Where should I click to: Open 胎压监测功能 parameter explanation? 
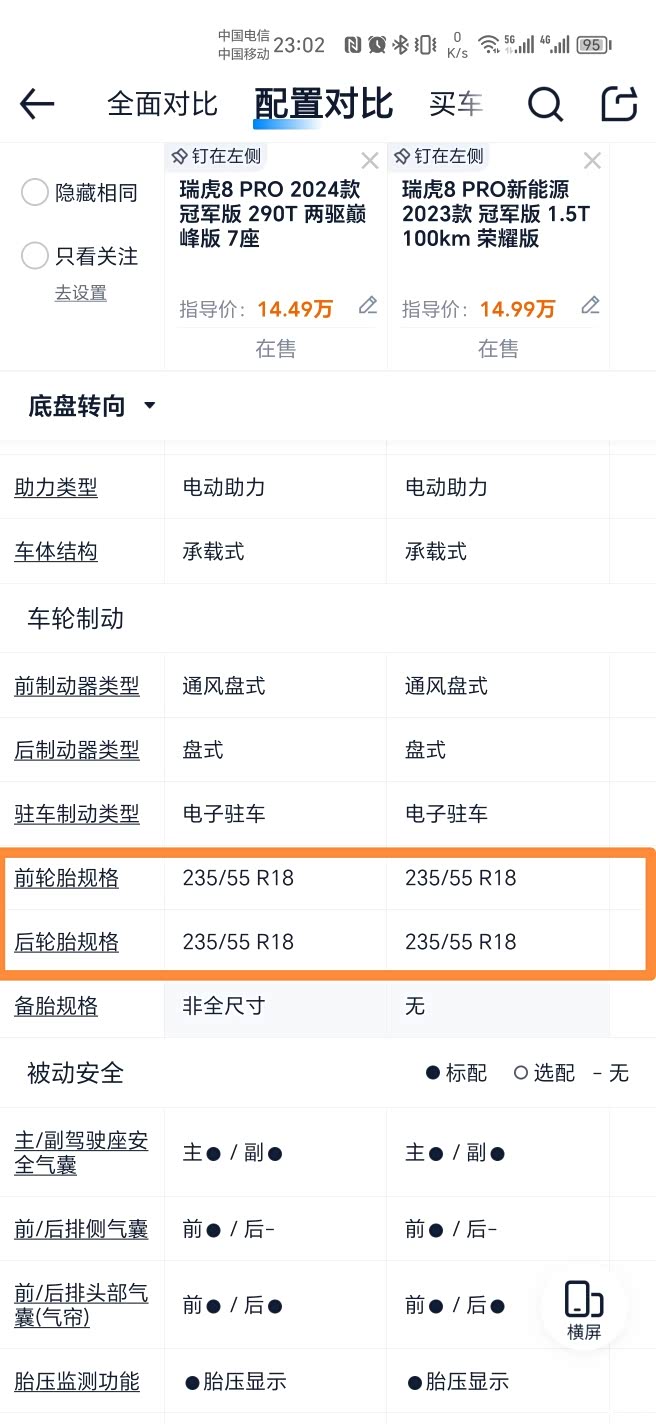tap(77, 1382)
